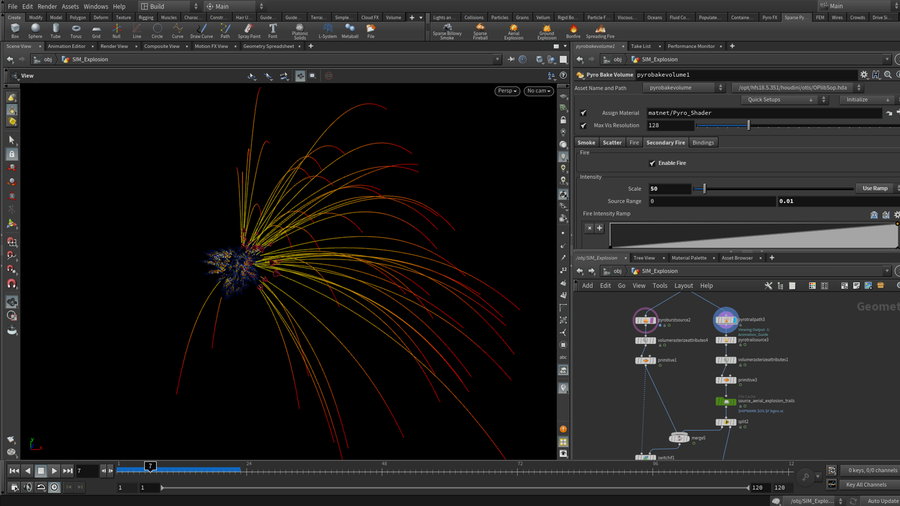Open the No cam camera dropdown
The width and height of the screenshot is (900, 506).
(x=538, y=91)
